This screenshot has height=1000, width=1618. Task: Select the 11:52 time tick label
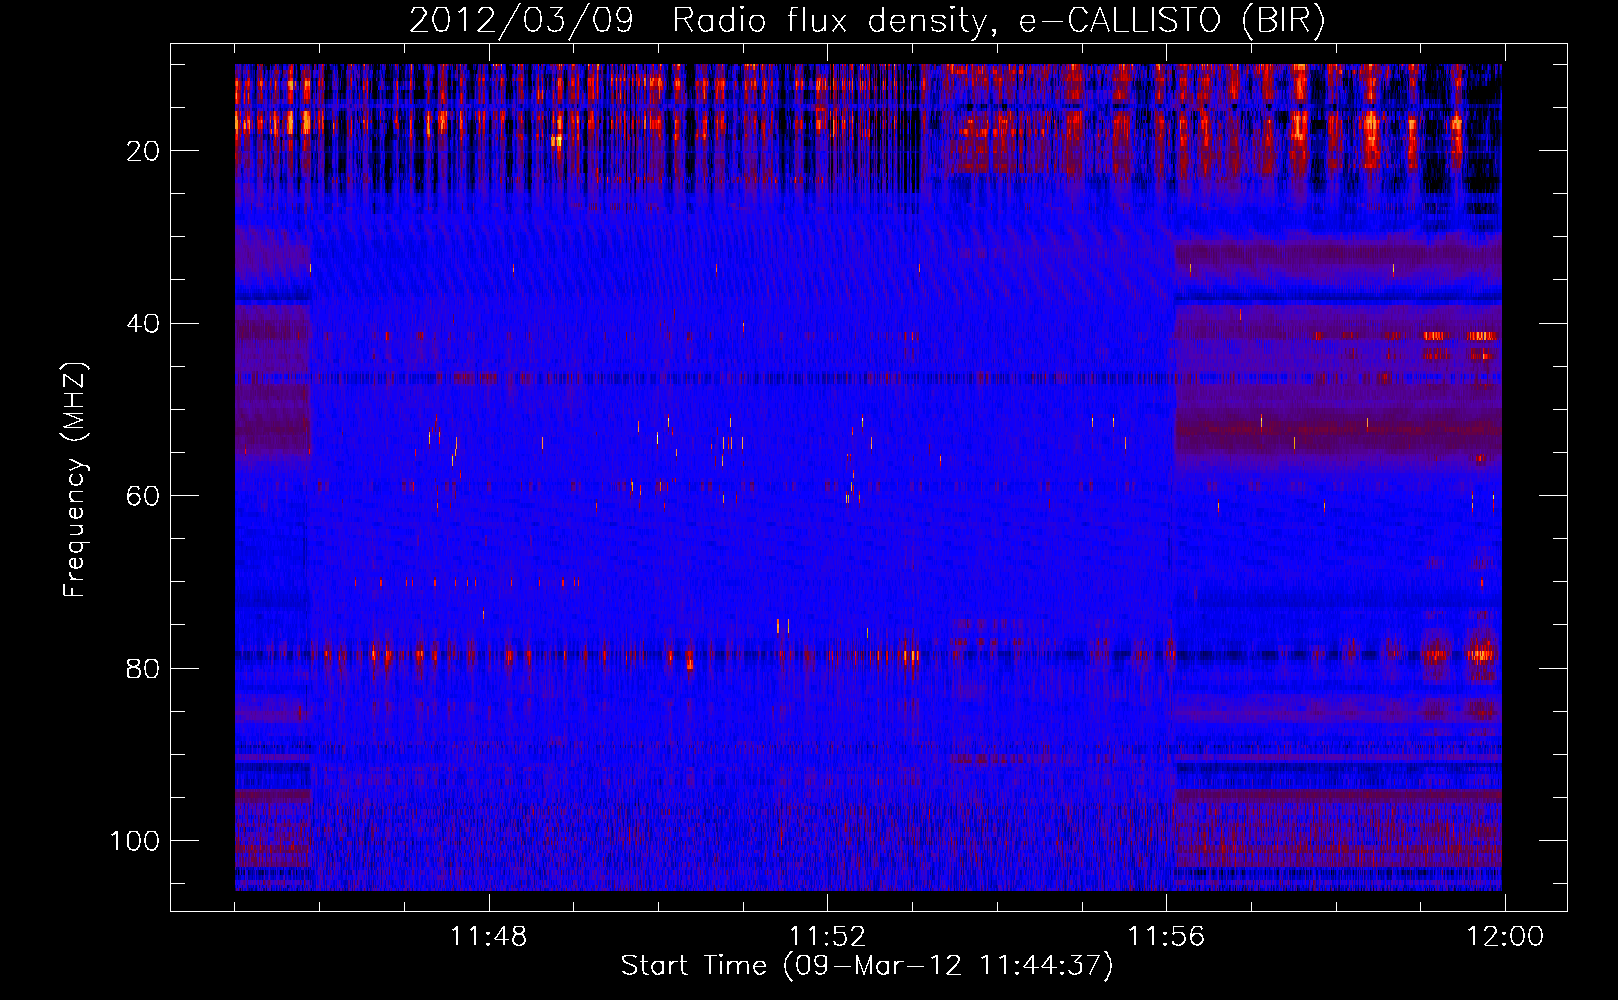[x=827, y=937]
